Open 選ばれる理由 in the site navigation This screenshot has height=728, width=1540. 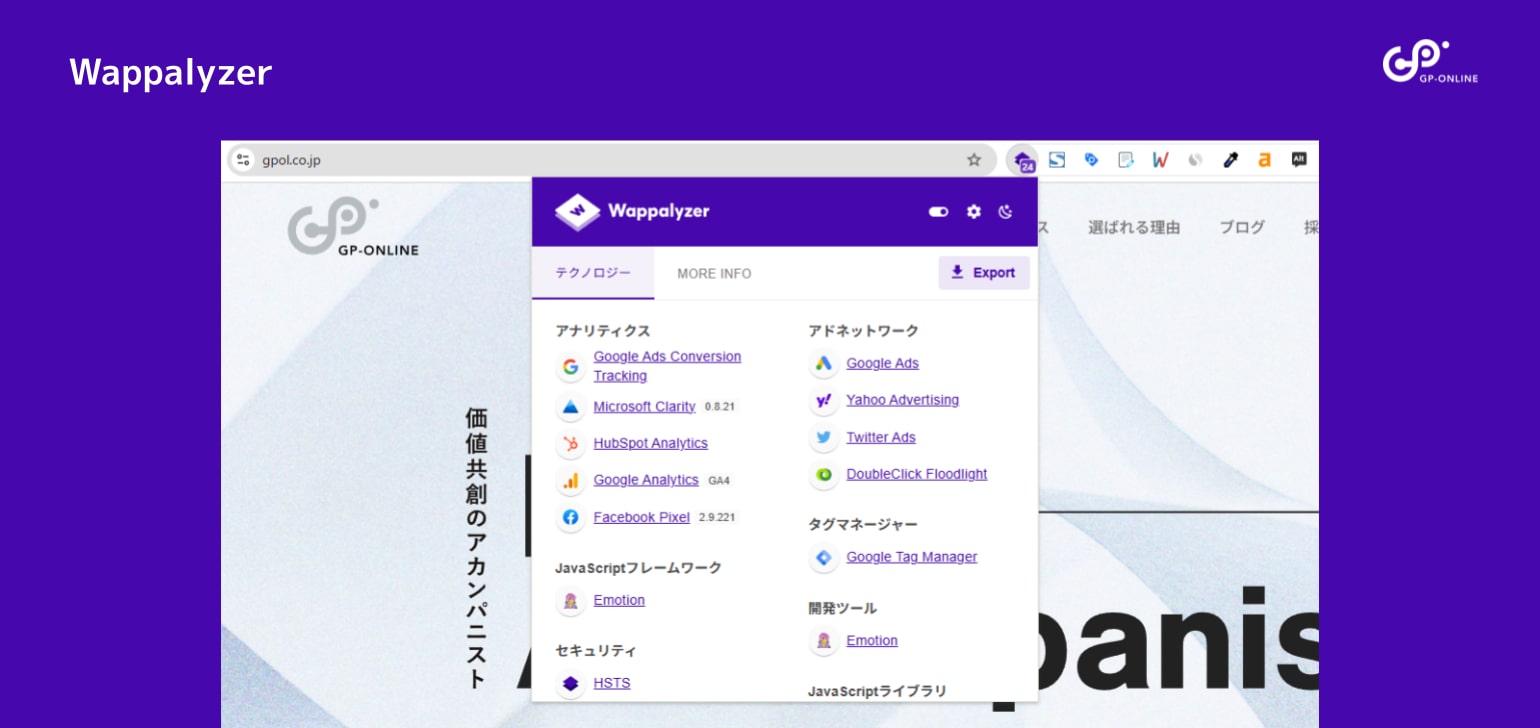(1134, 227)
